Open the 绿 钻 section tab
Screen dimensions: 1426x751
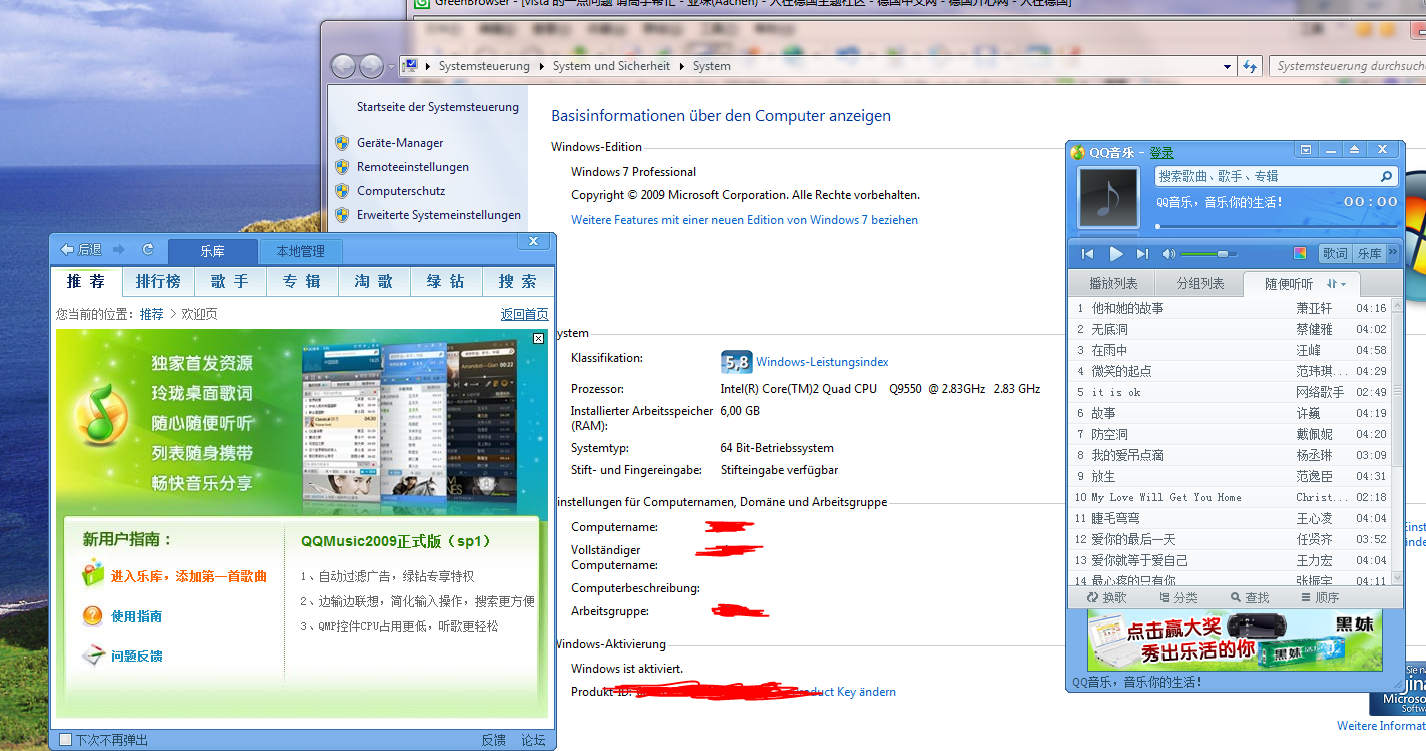(x=446, y=282)
